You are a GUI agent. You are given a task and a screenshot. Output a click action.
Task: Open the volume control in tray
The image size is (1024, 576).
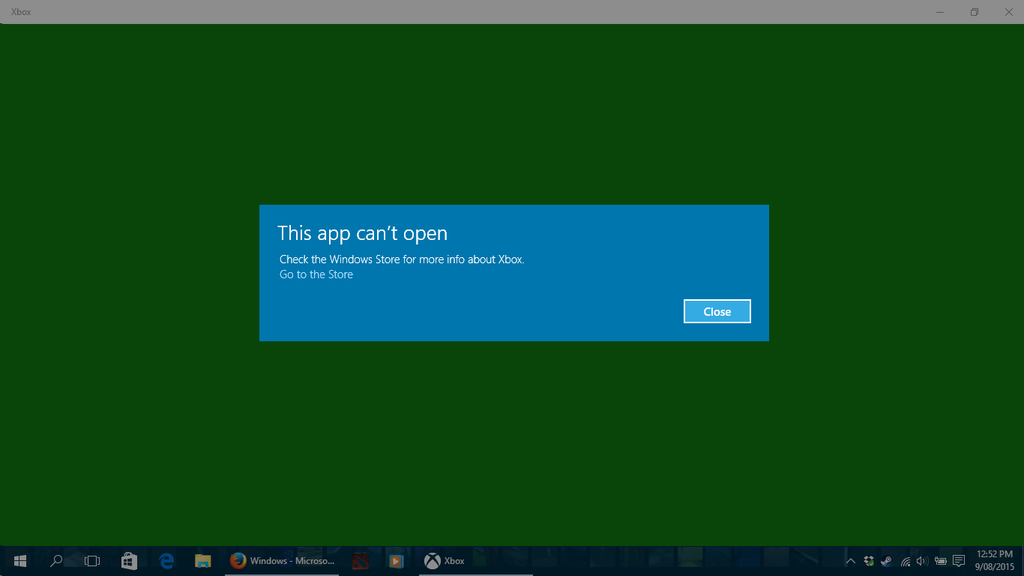click(x=922, y=561)
